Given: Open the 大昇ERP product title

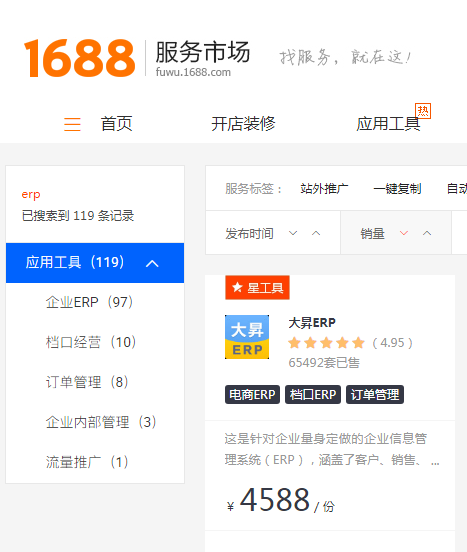Looking at the screenshot, I should [312, 322].
